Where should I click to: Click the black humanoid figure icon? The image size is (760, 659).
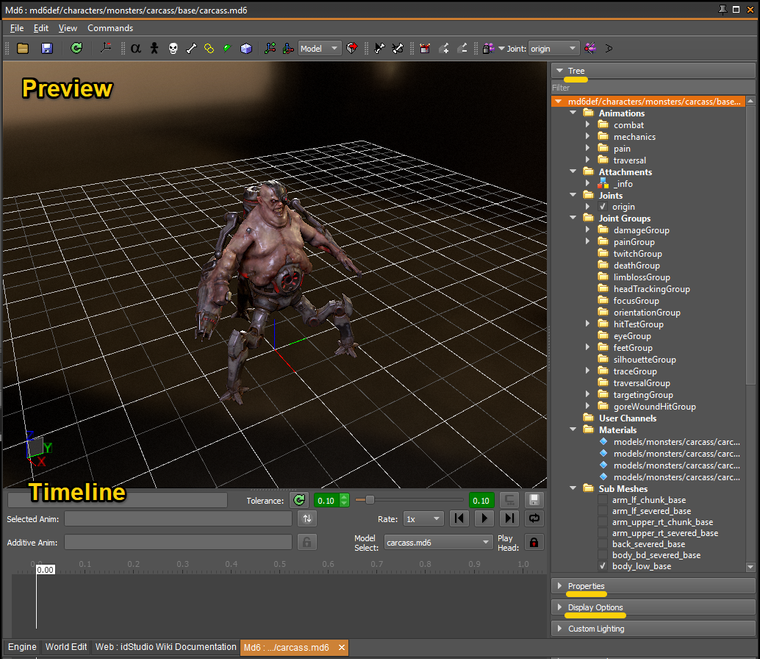pos(154,48)
